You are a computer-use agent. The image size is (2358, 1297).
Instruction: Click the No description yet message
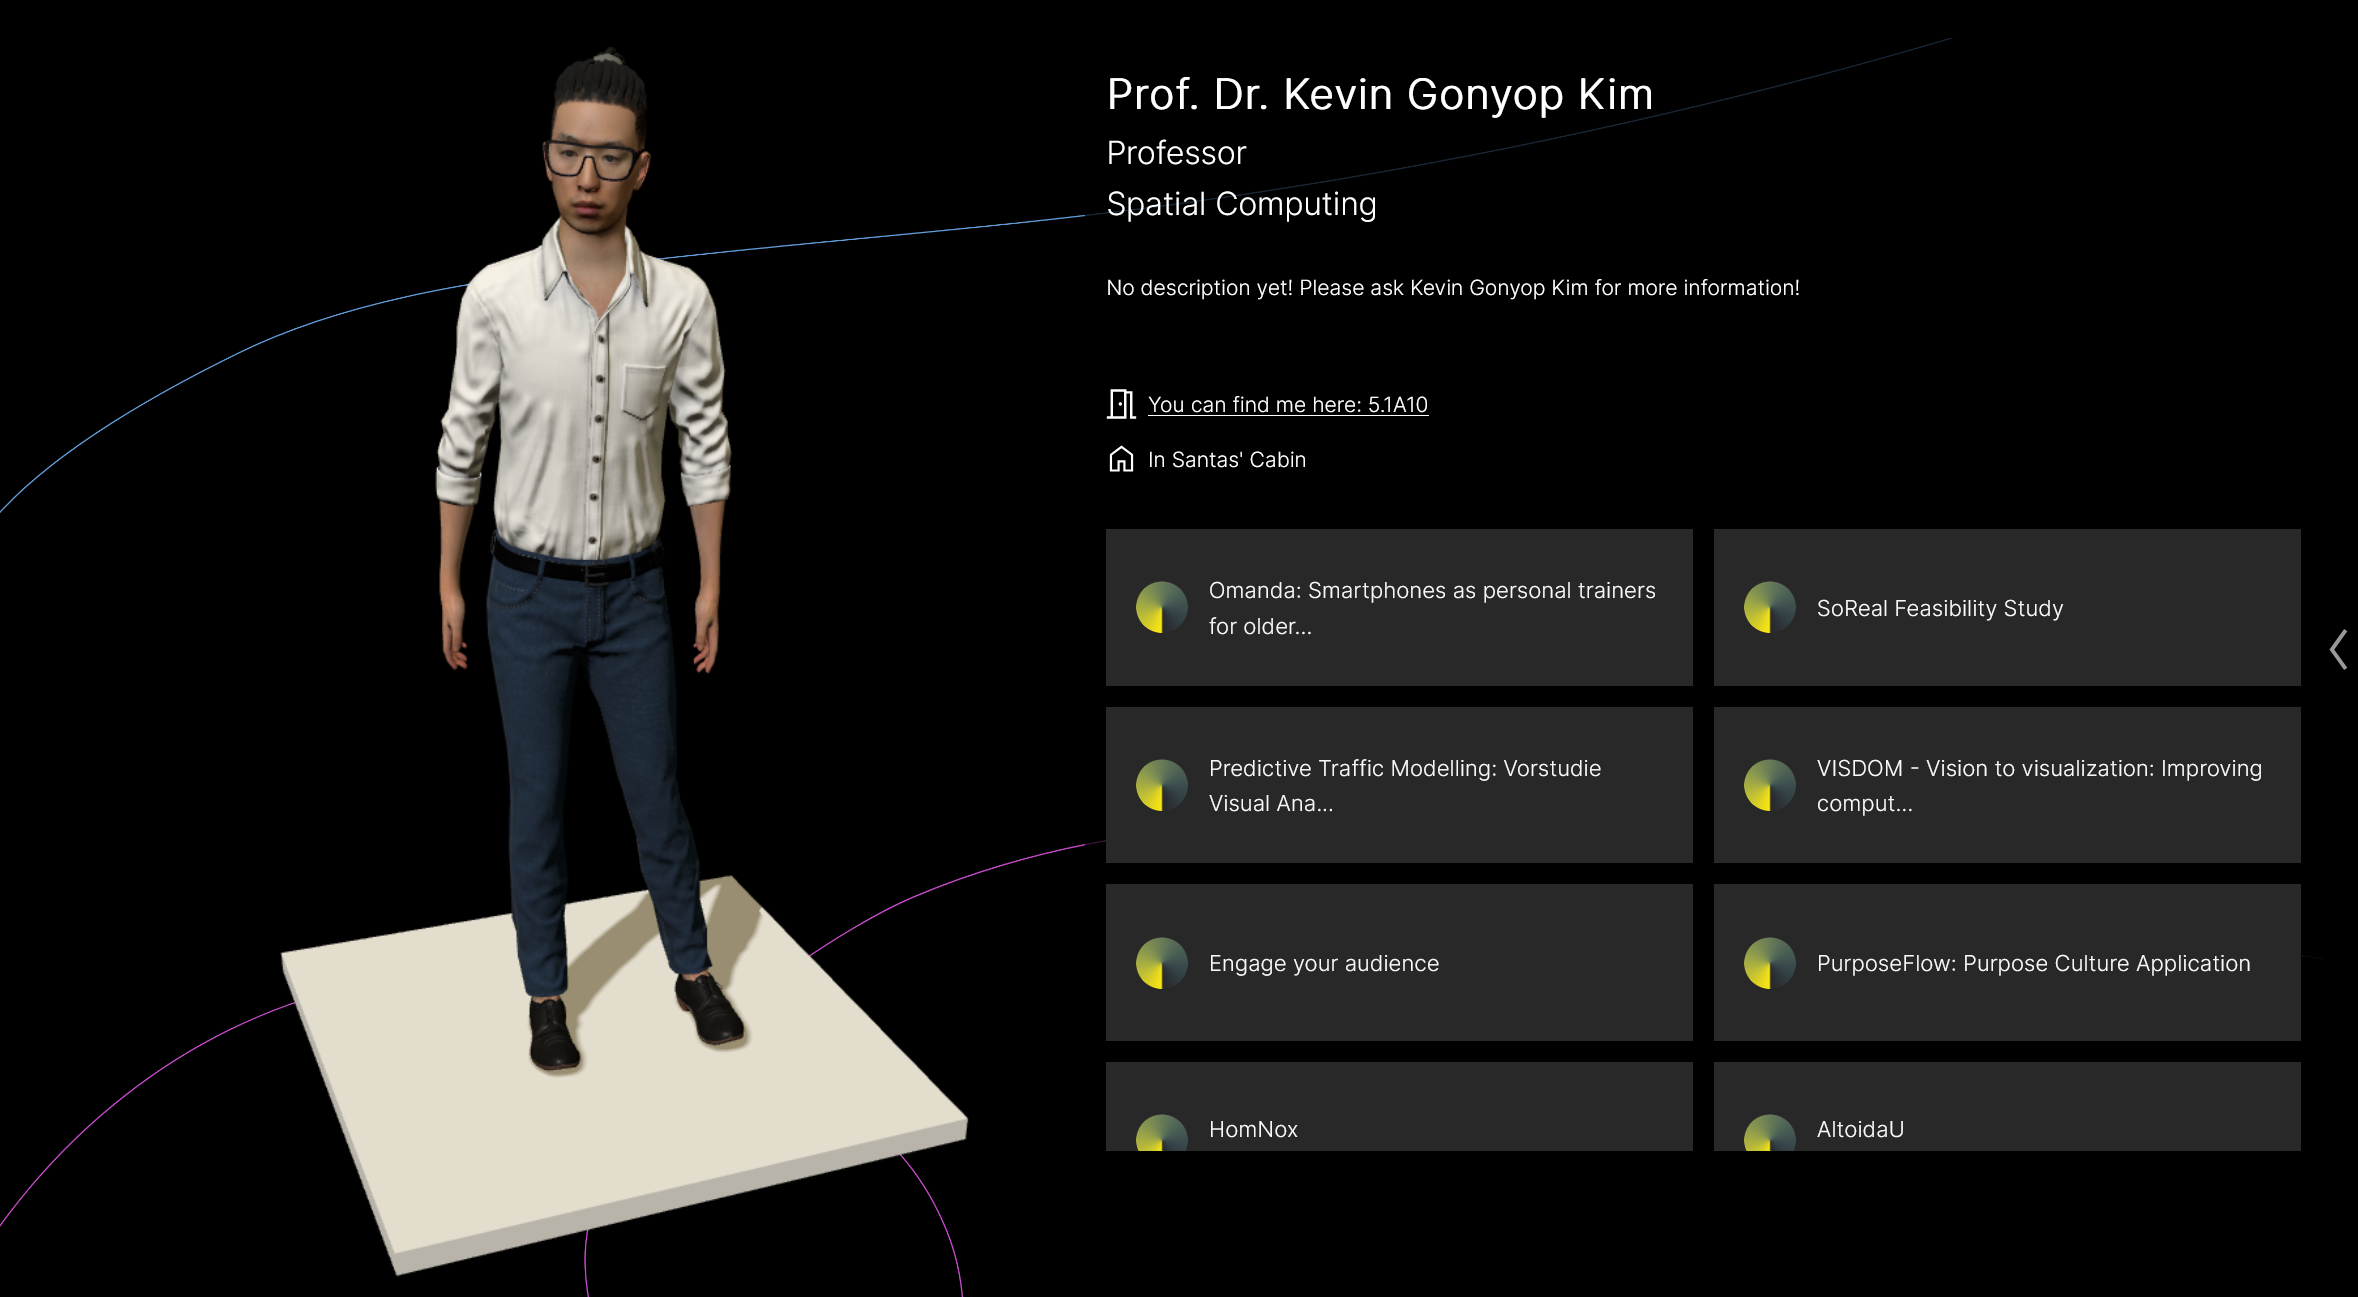1453,288
